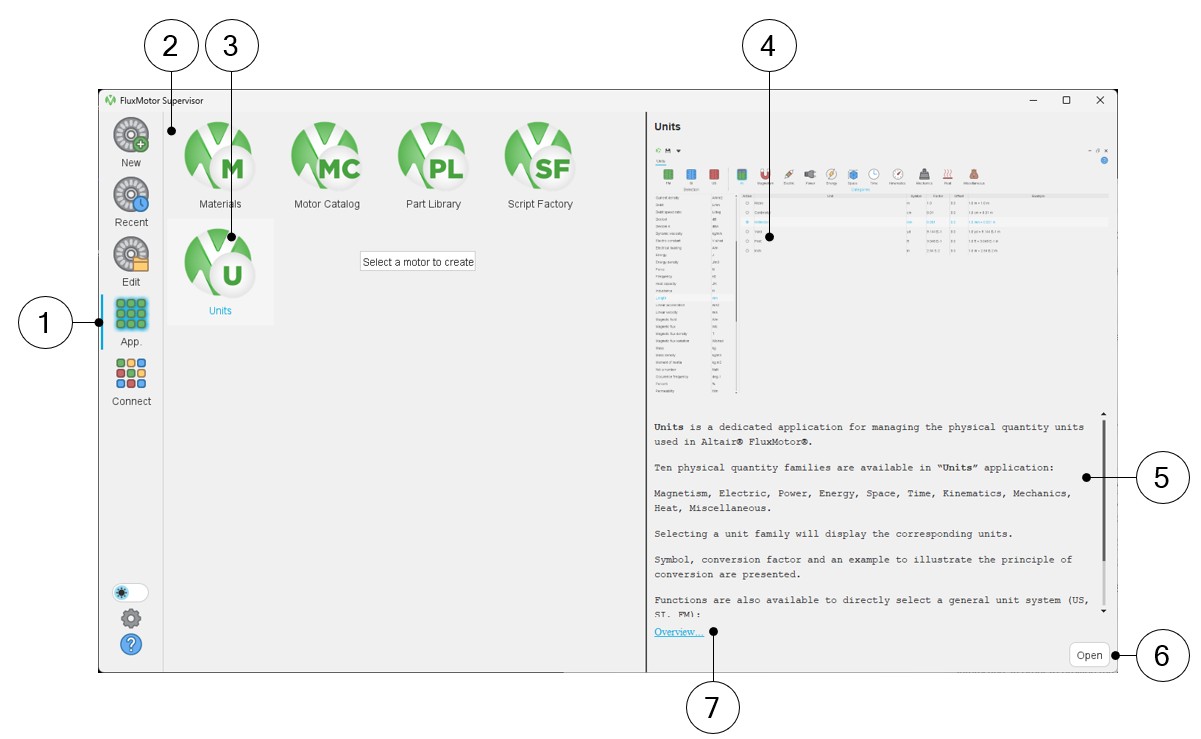The image size is (1201, 739).
Task: Maximize the FluxMotor Supervisor window
Action: 1066,100
